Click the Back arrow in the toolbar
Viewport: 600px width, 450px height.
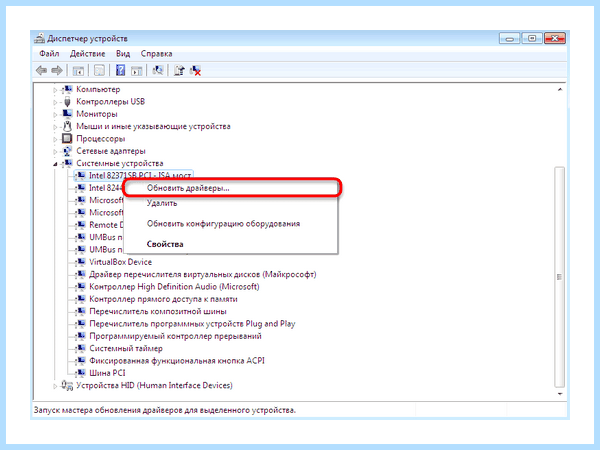coord(41,70)
